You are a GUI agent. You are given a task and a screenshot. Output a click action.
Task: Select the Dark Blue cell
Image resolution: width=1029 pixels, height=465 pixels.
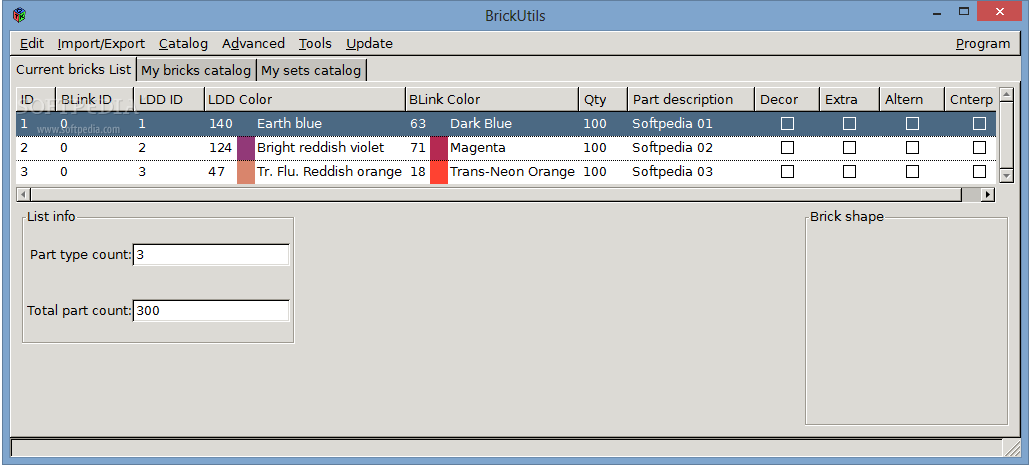point(481,123)
